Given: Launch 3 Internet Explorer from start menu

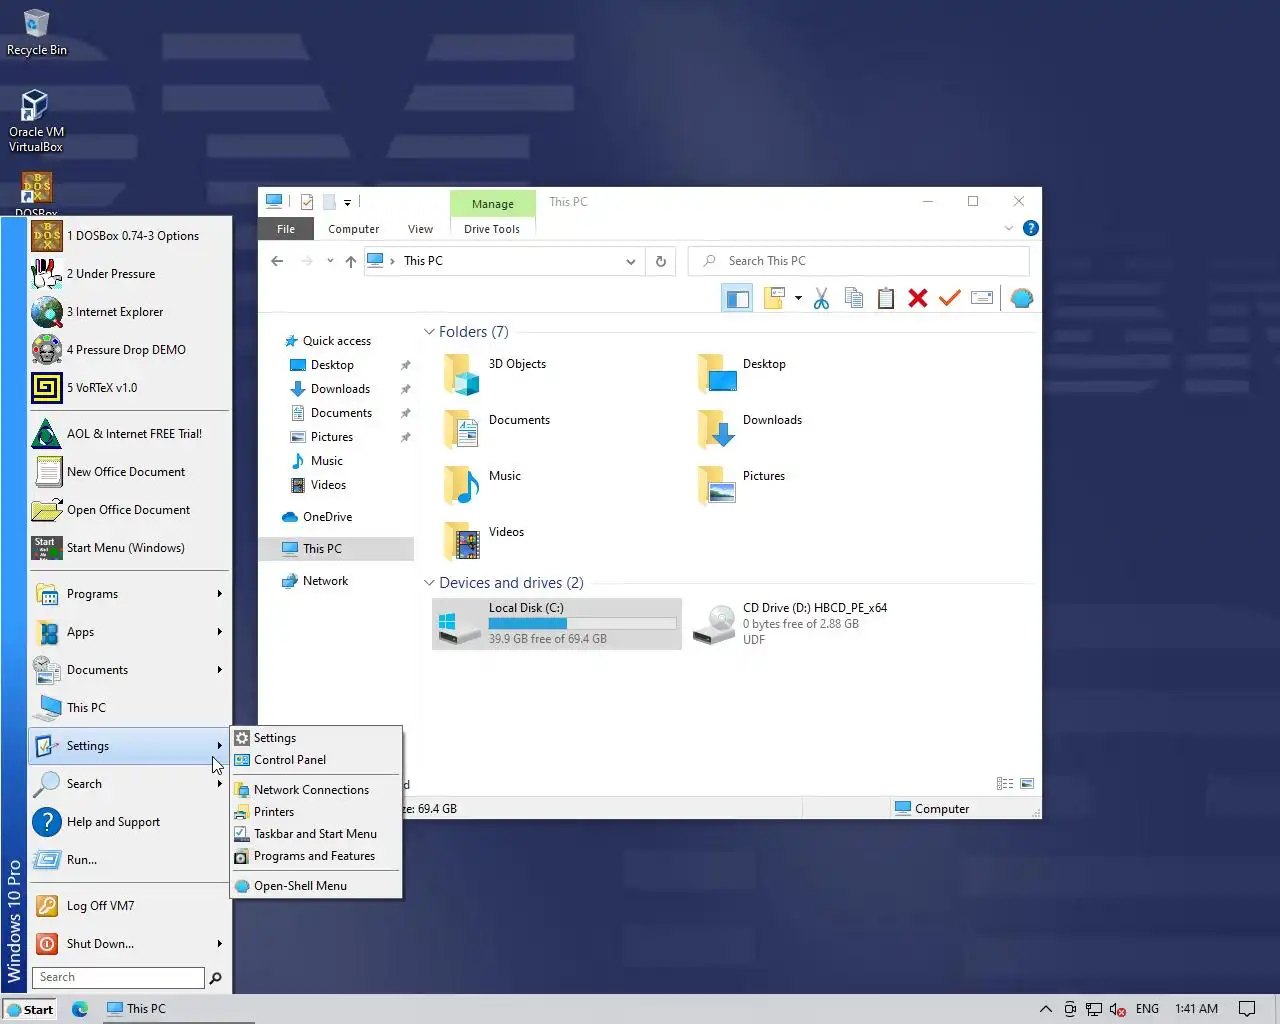Looking at the screenshot, I should (x=130, y=312).
